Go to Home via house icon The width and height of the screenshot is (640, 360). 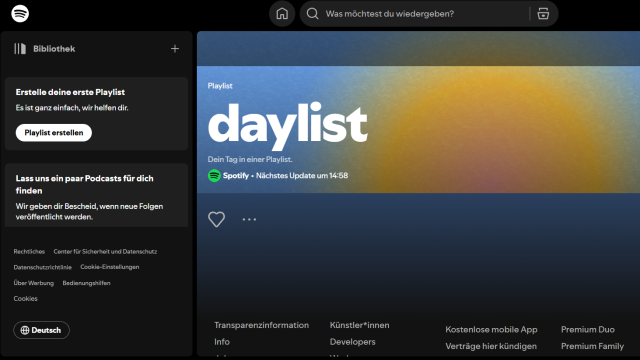tap(282, 13)
